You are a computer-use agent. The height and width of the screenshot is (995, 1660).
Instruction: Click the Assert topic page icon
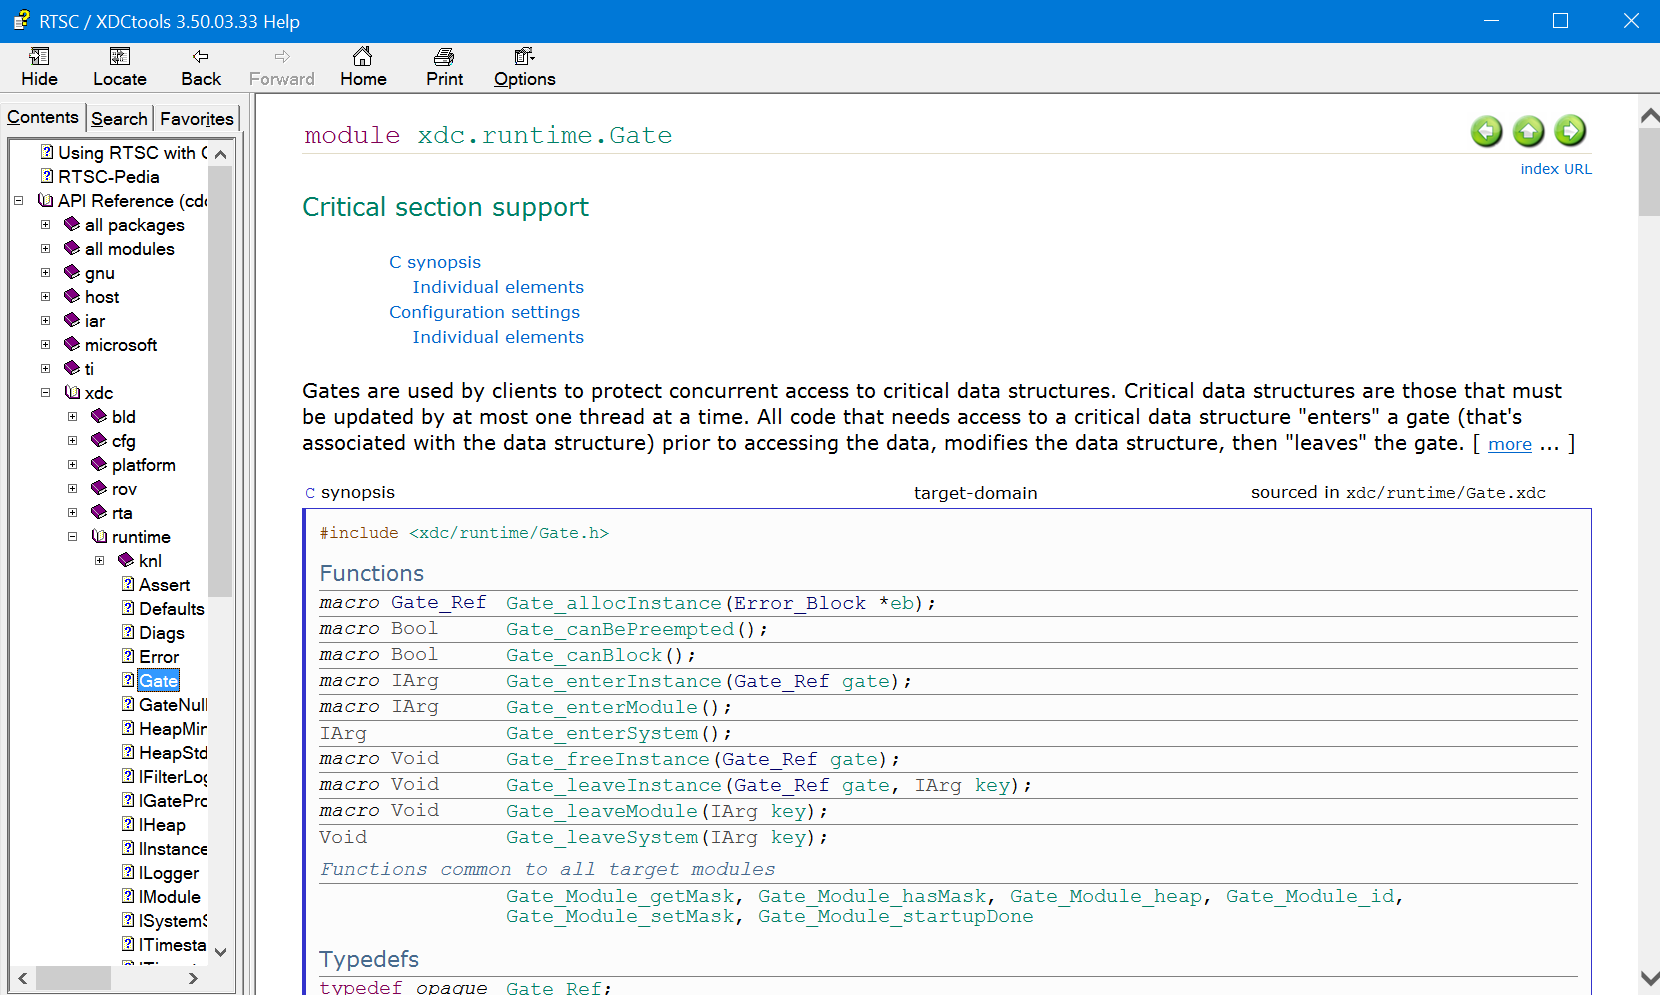pos(128,584)
